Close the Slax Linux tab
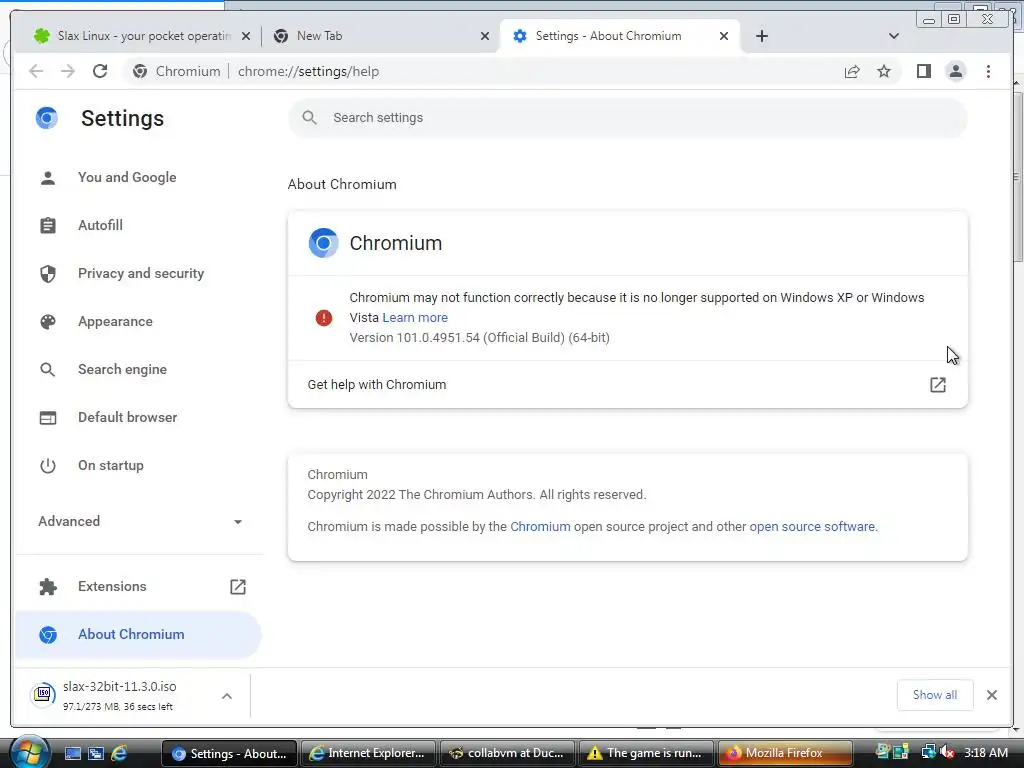 coord(246,36)
